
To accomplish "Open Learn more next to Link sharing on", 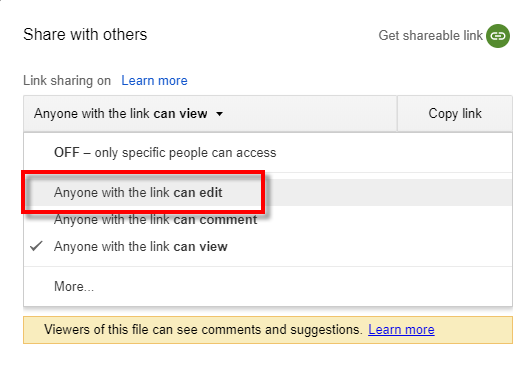I will click(154, 81).
